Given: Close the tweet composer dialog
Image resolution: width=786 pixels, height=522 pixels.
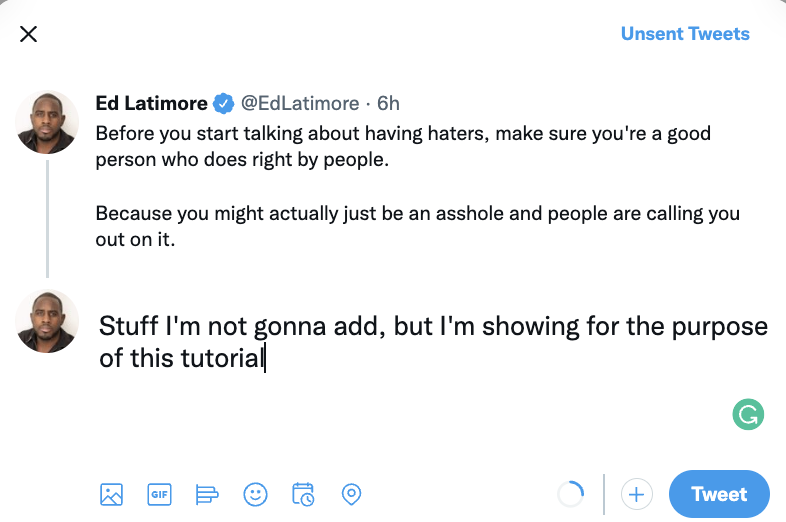Looking at the screenshot, I should (29, 34).
